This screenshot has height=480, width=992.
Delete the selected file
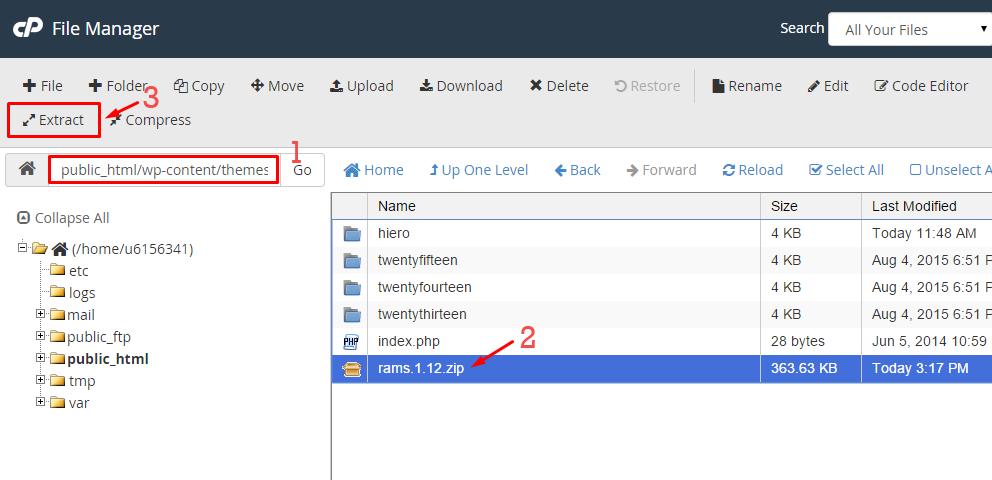[x=559, y=86]
